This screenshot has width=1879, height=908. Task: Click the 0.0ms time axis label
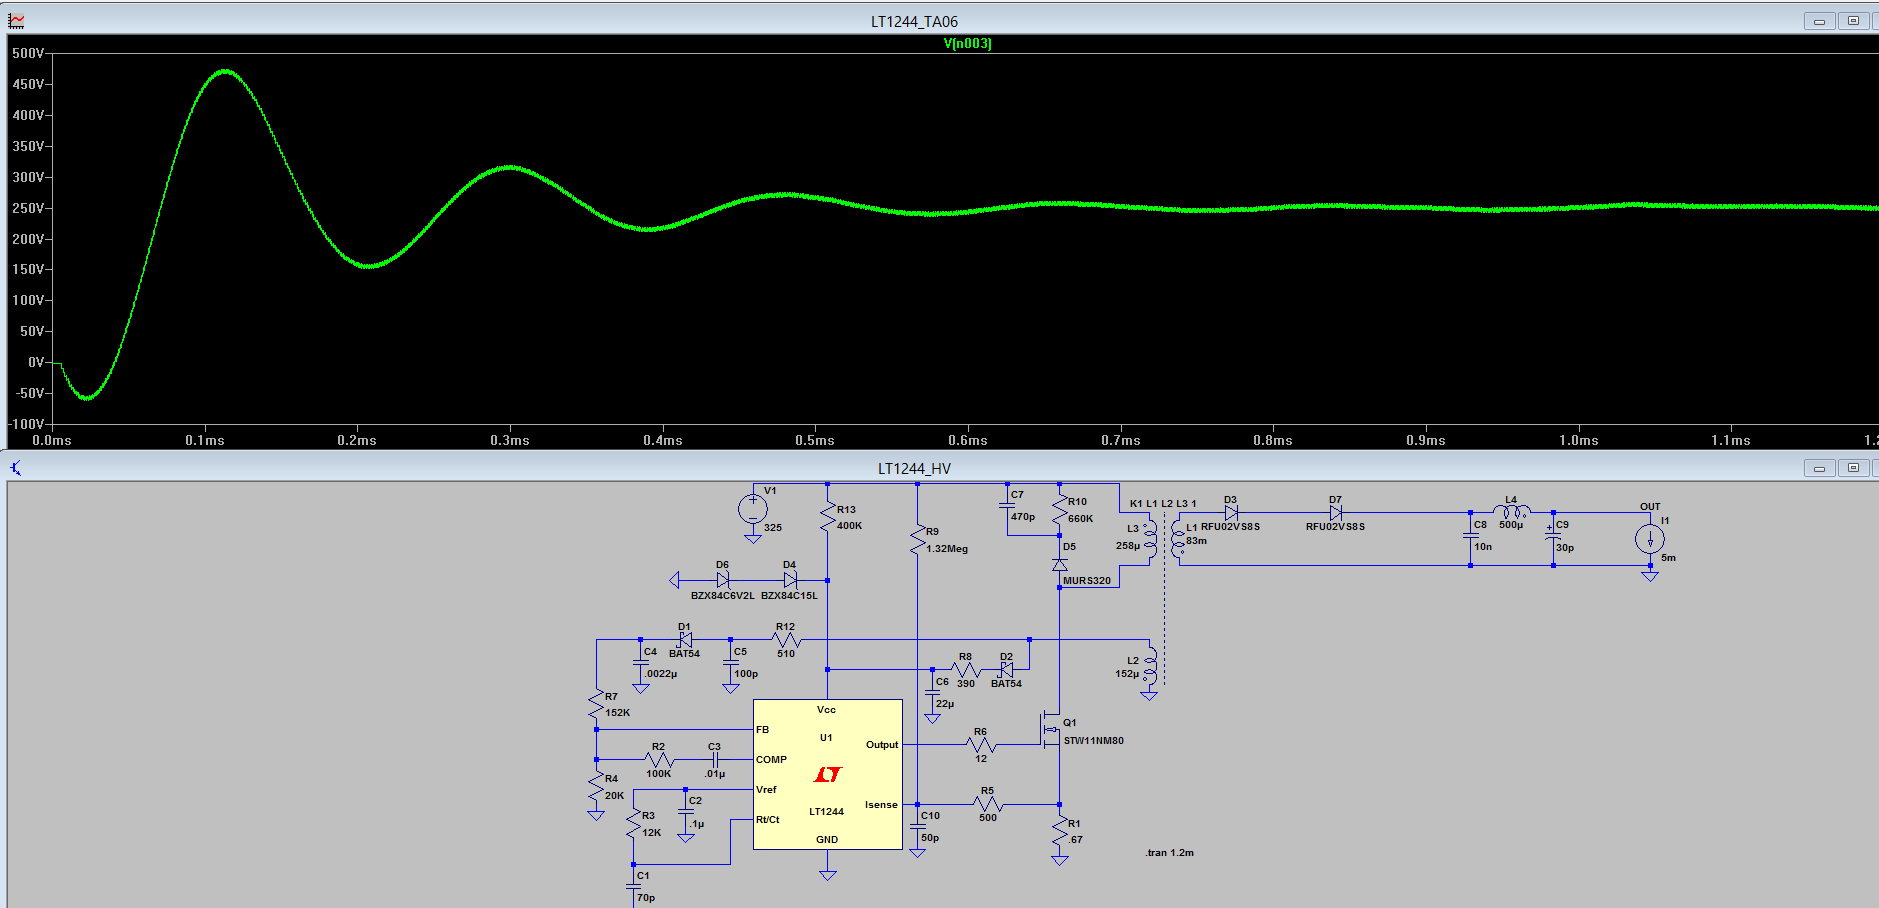(52, 440)
